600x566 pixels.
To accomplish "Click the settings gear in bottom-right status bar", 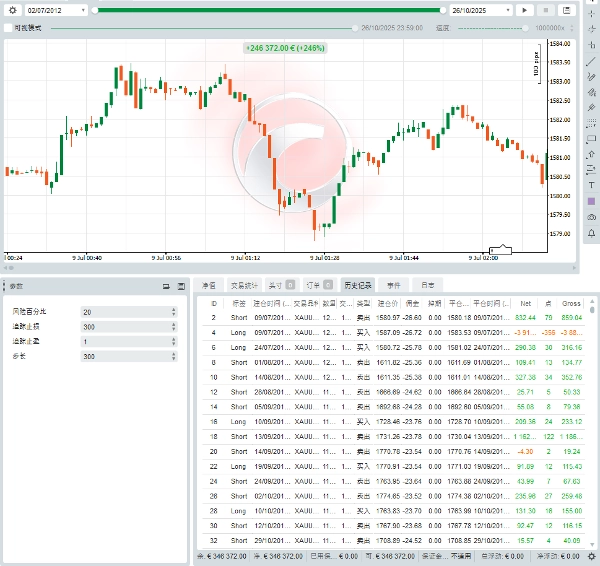I will 591,556.
